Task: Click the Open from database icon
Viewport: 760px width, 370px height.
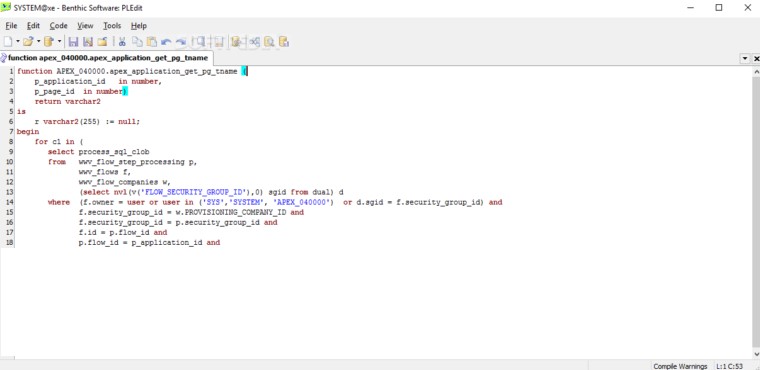Action: point(49,42)
